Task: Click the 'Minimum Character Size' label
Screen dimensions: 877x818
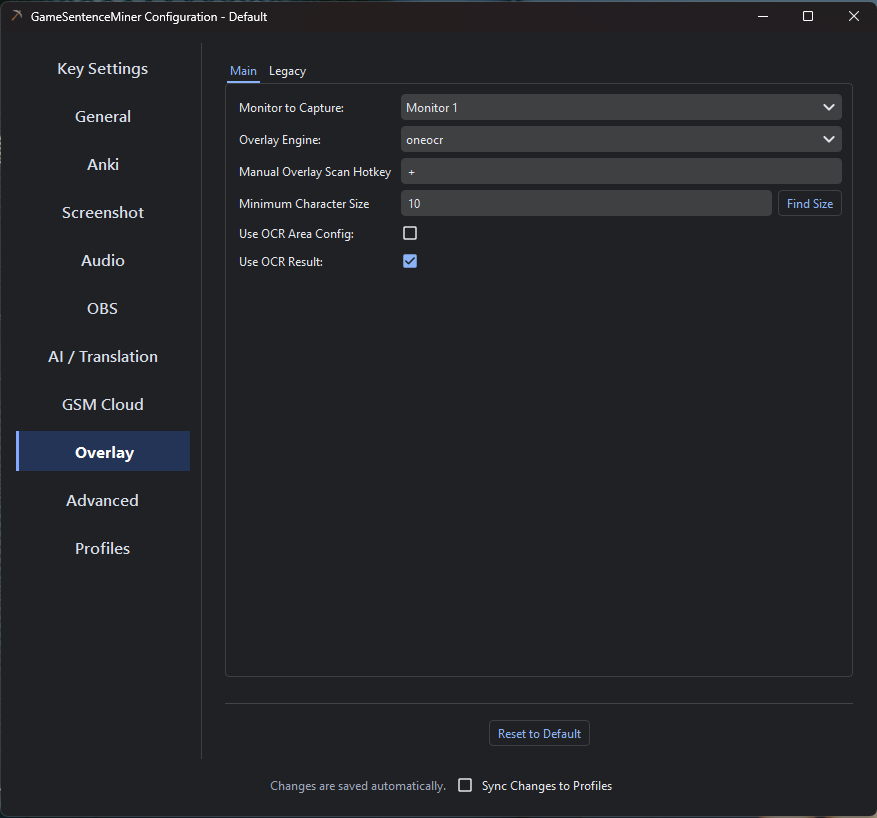Action: (304, 204)
